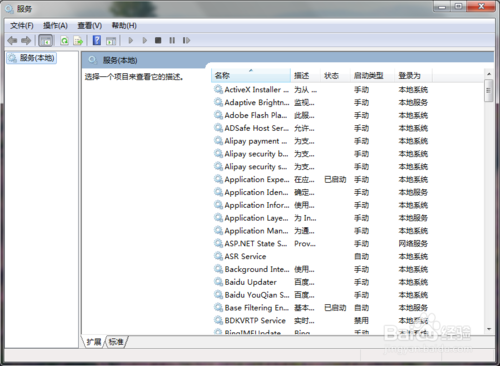Toggle the action pane toolbar icon
This screenshot has width=500, height=366.
[x=111, y=41]
